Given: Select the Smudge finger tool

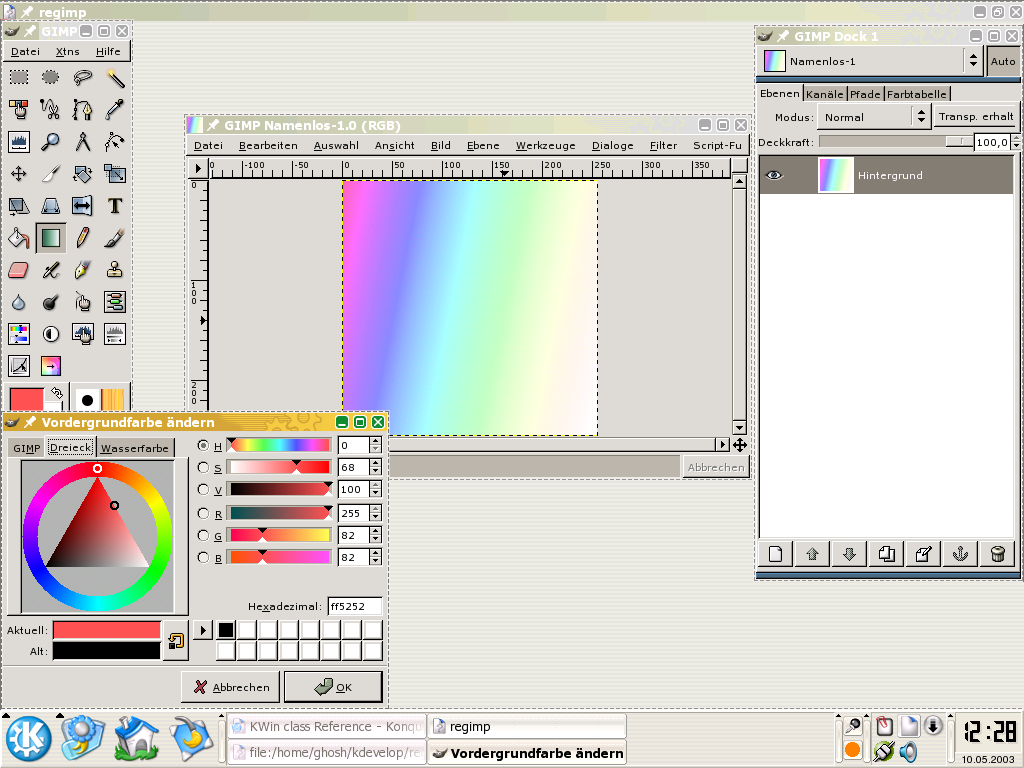Looking at the screenshot, I should pyautogui.click(x=82, y=302).
